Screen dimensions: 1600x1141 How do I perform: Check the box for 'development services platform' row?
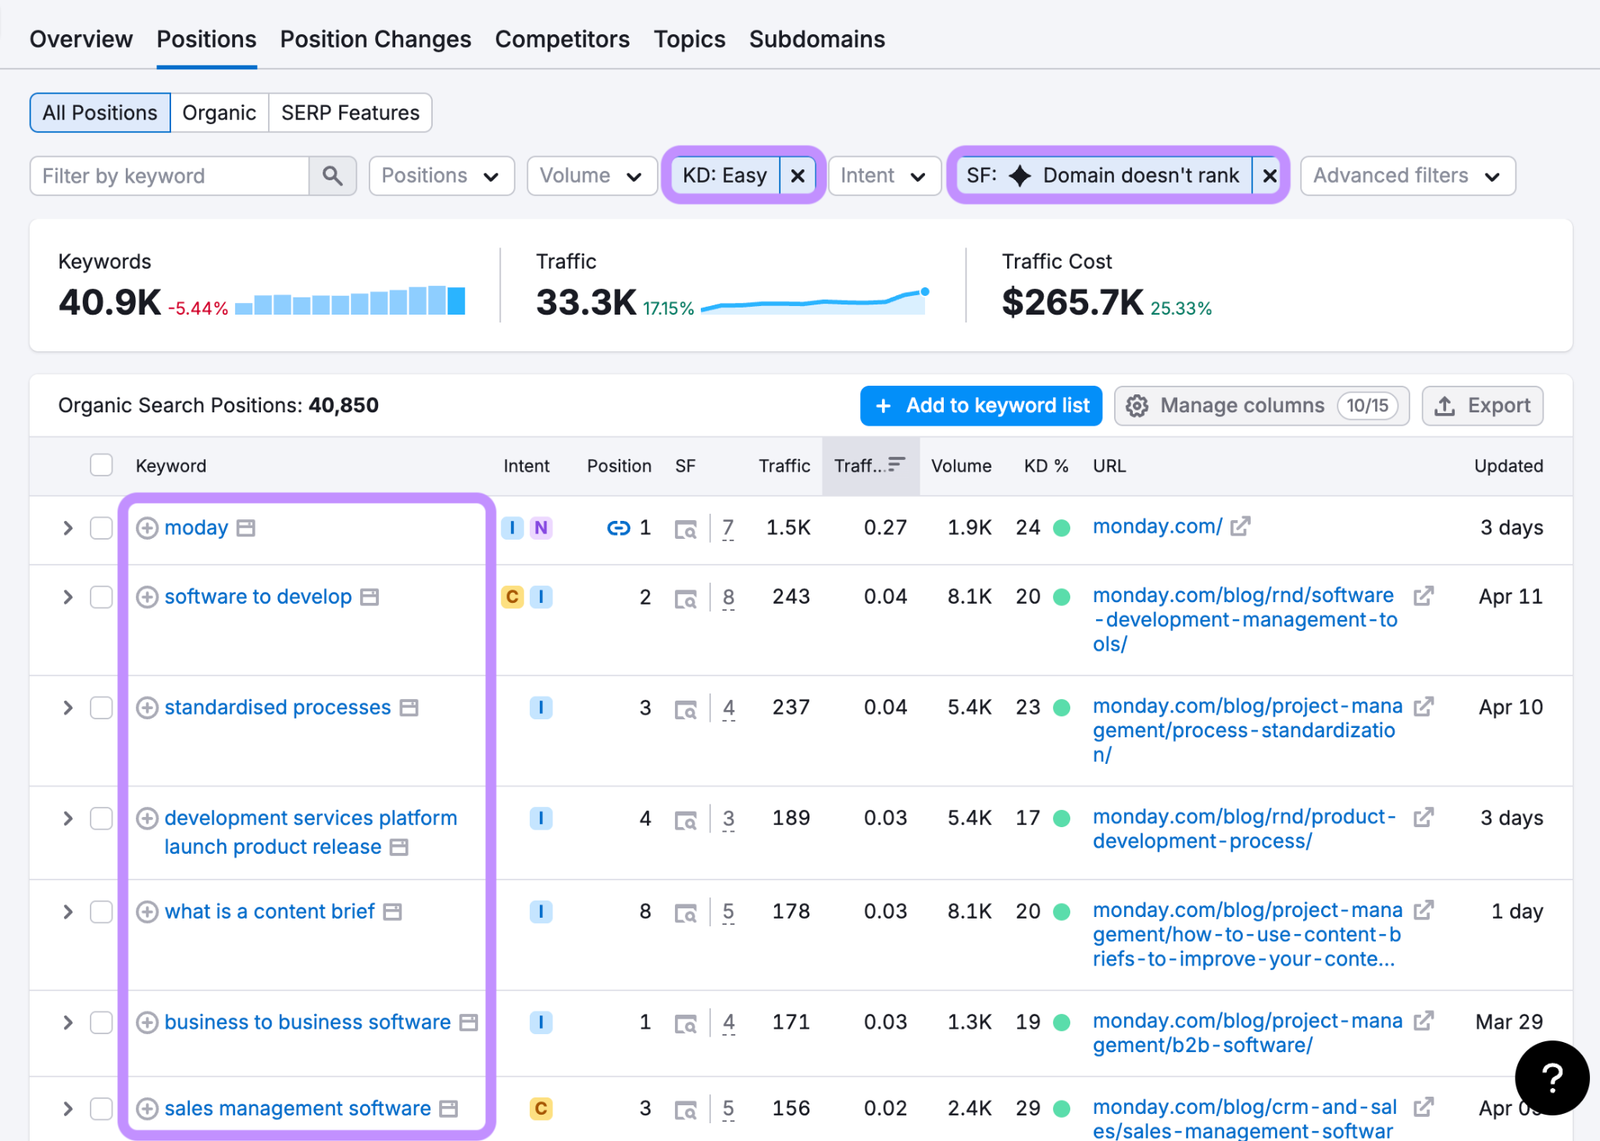point(101,819)
